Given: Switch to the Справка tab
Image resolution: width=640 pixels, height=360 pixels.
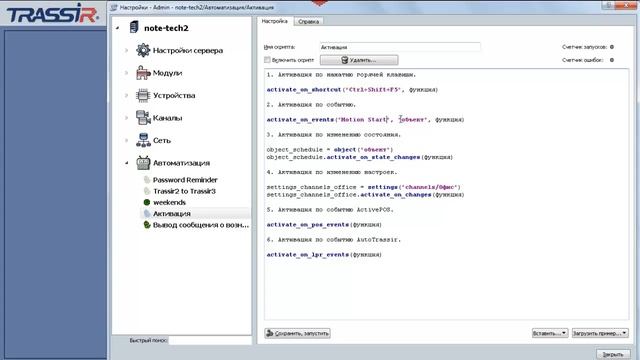Looking at the screenshot, I should [x=309, y=22].
